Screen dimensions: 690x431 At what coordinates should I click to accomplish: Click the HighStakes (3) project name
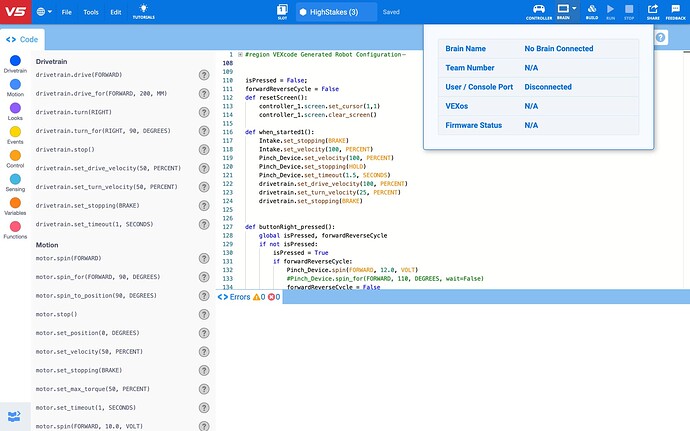point(334,12)
